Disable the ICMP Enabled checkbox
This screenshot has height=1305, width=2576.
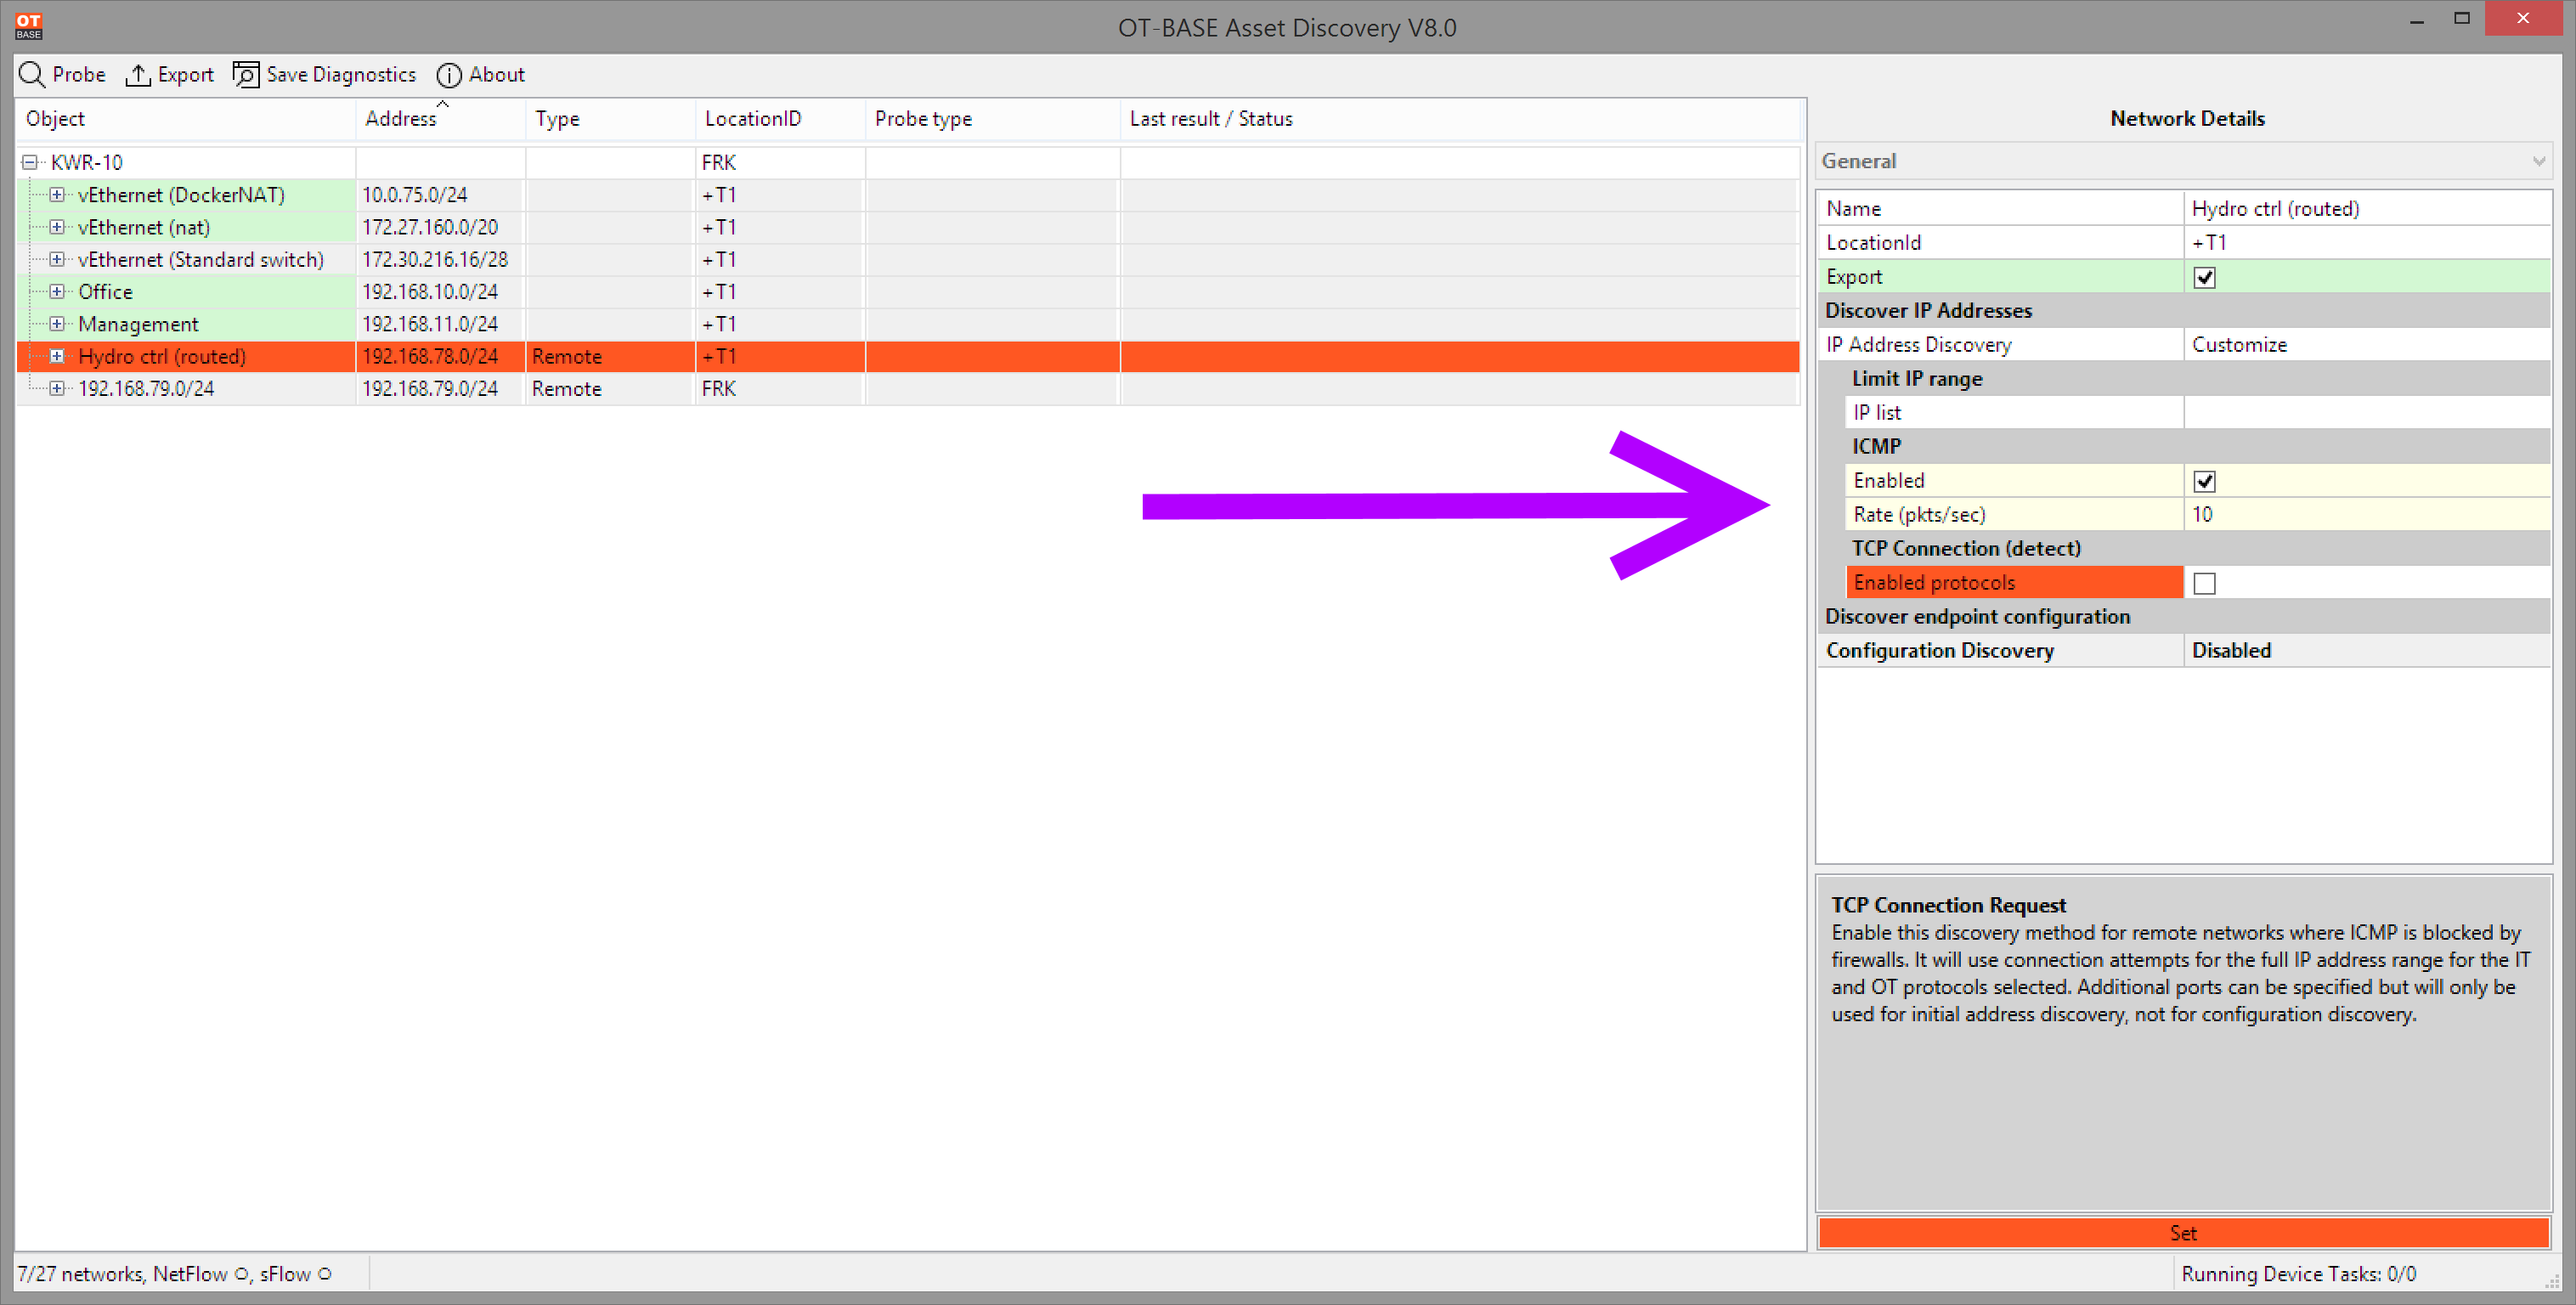[2204, 481]
